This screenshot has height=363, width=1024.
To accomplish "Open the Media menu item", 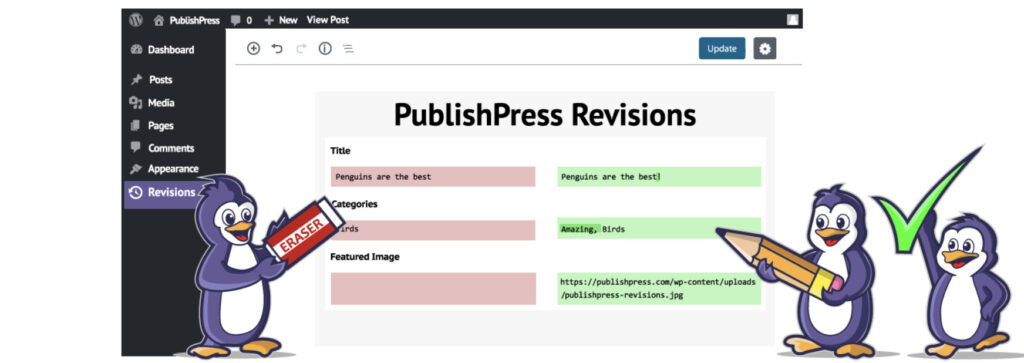I will (x=161, y=103).
